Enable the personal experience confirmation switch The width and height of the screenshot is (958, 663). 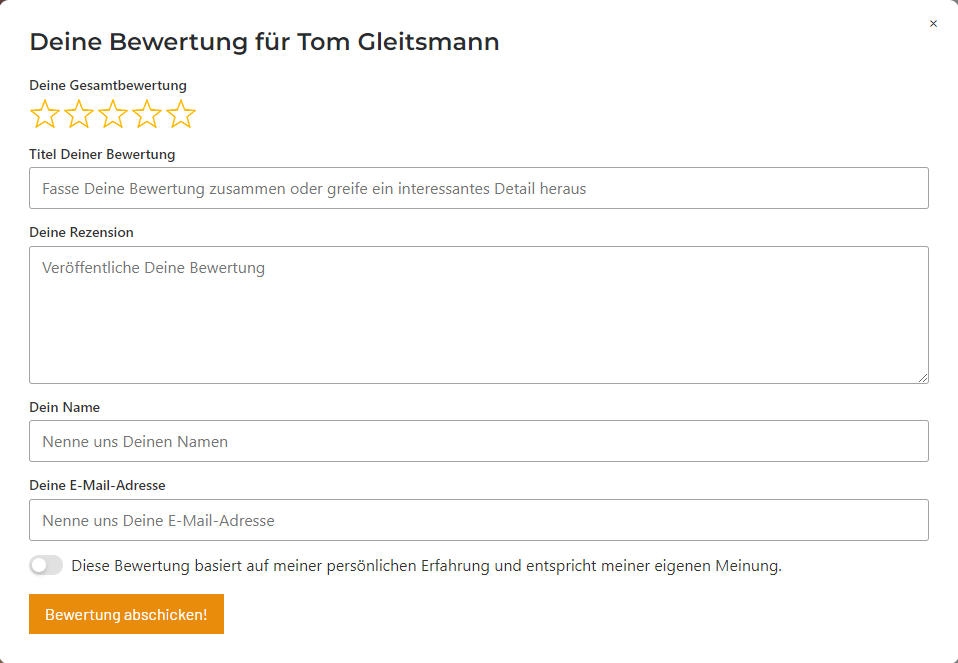click(x=46, y=566)
